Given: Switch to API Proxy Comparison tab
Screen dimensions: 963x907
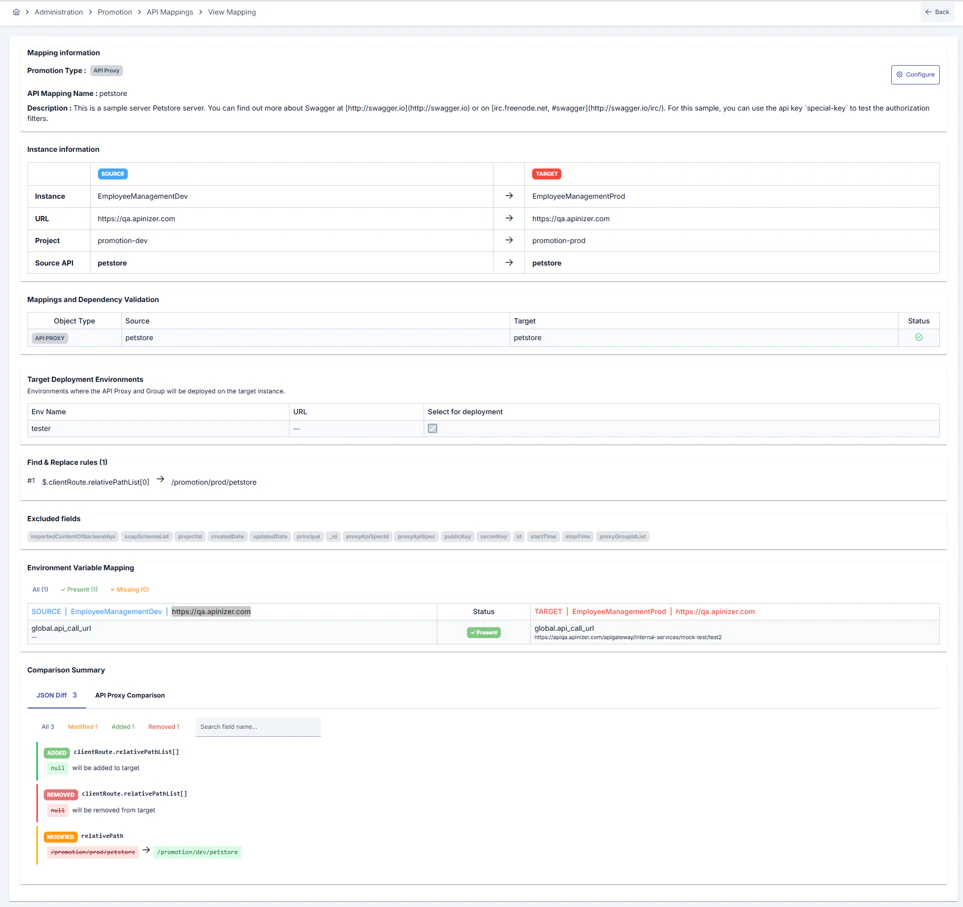Looking at the screenshot, I should pos(130,695).
